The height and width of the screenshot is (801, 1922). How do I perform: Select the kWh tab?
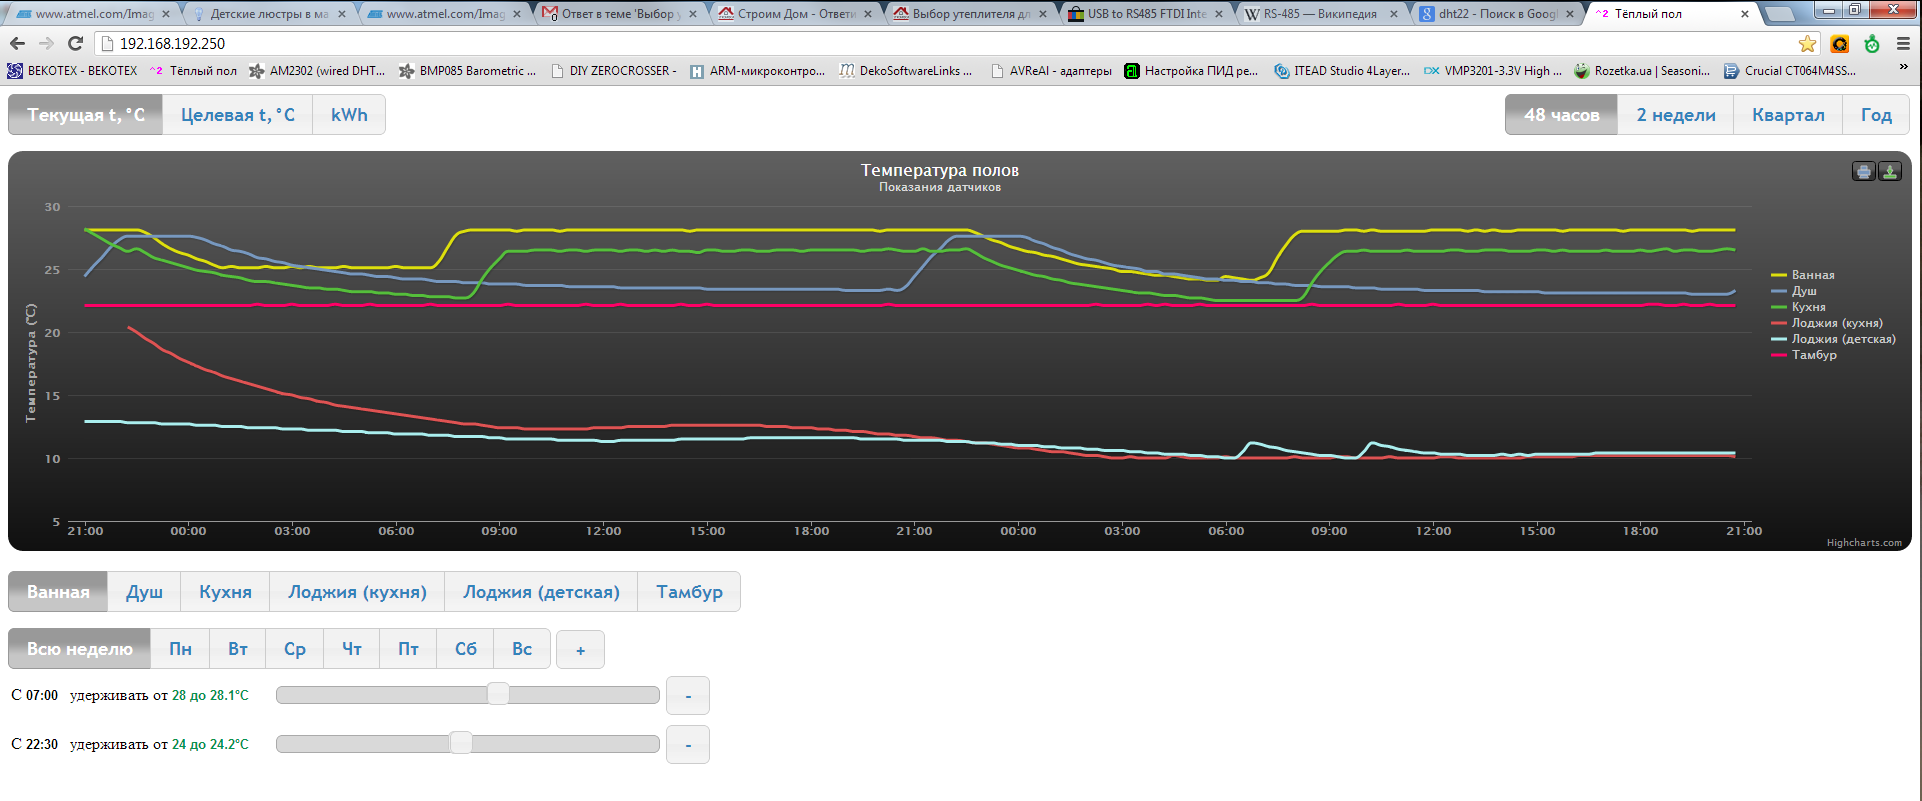click(349, 115)
